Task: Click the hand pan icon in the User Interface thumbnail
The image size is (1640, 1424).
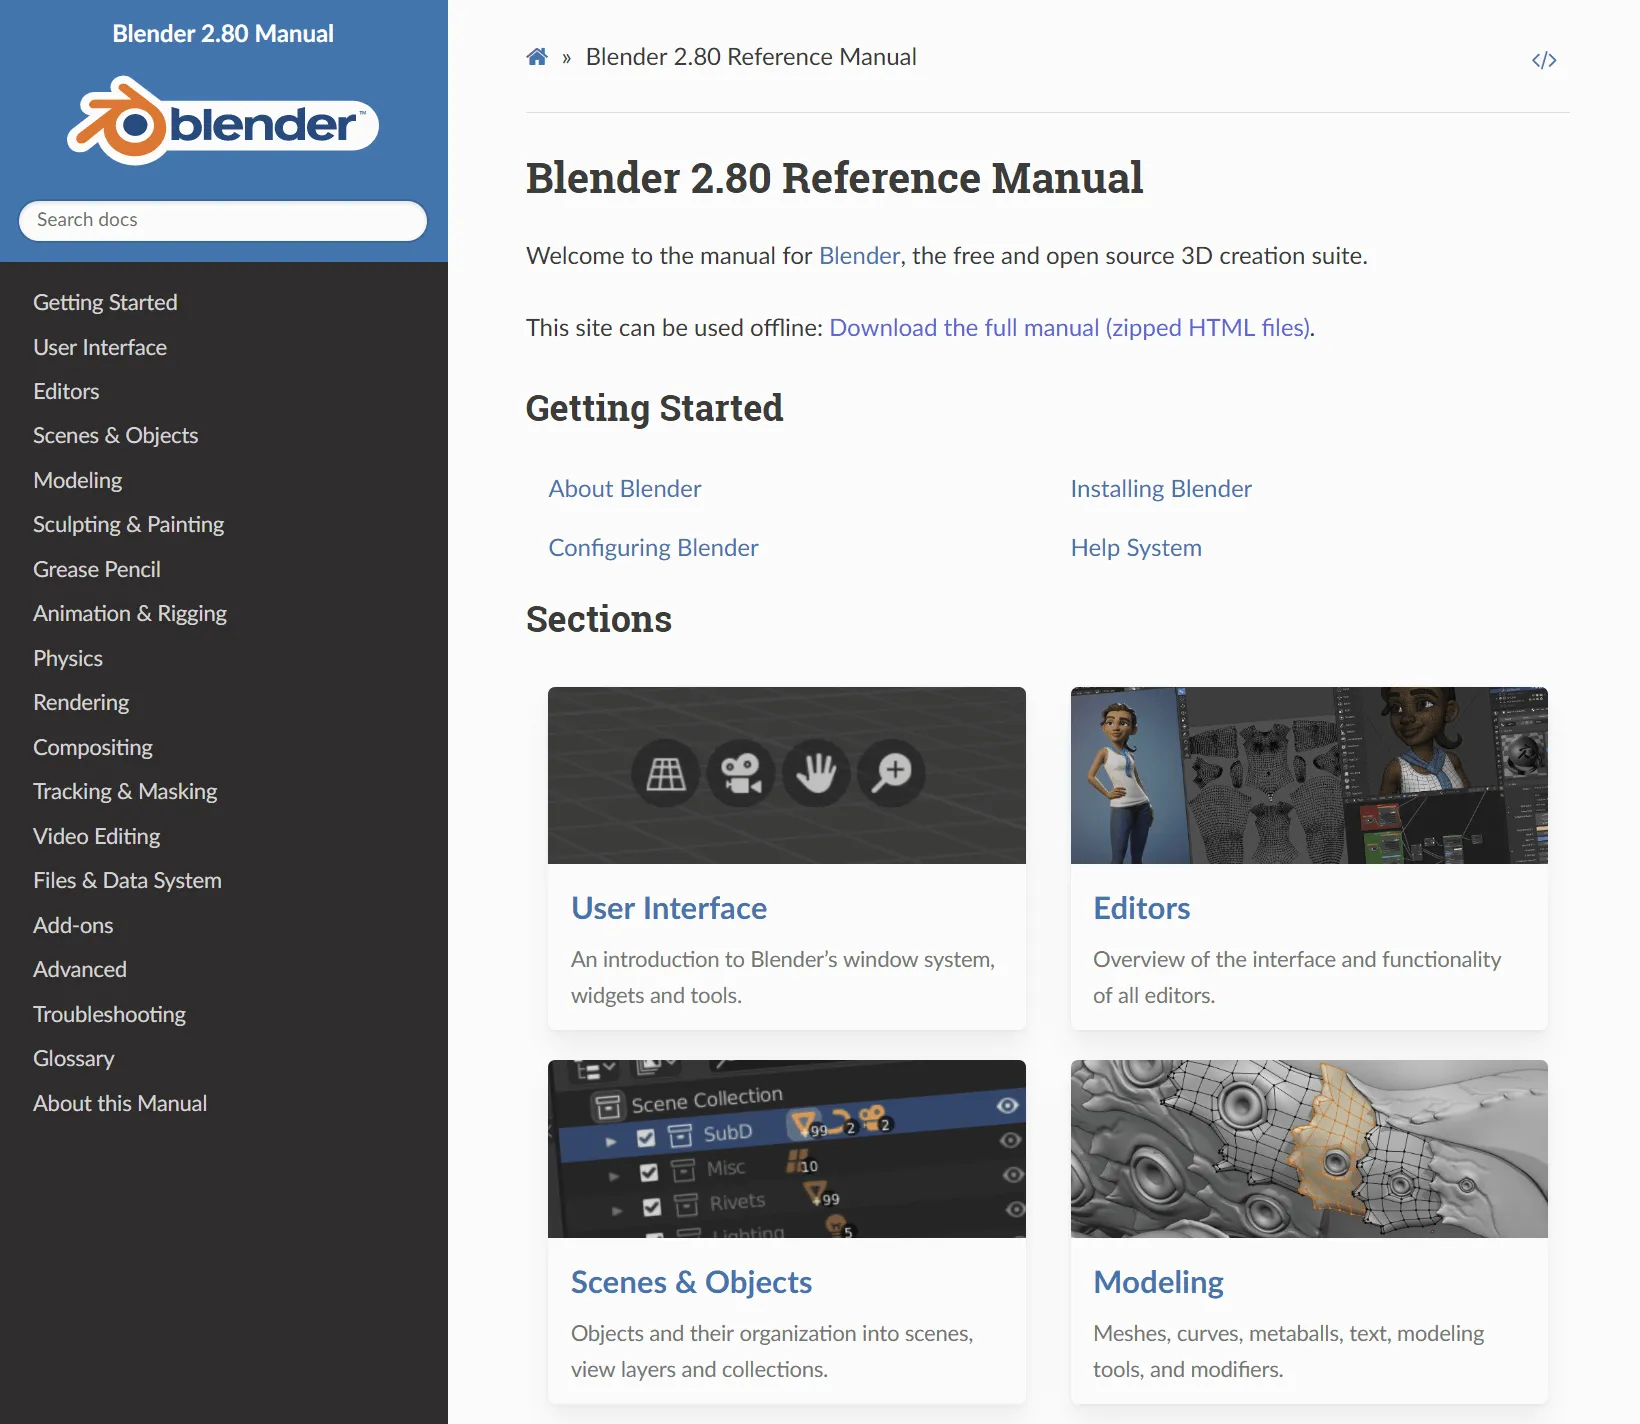Action: click(x=816, y=773)
